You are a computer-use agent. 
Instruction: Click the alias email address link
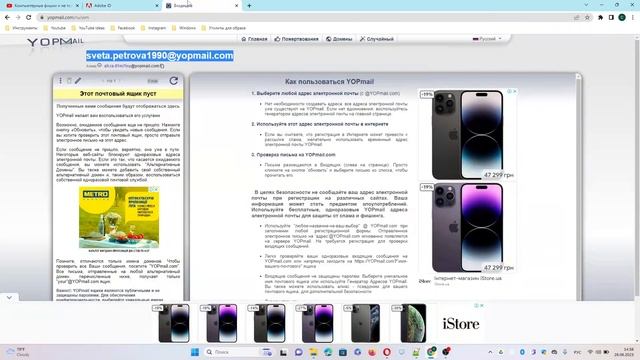coord(131,66)
